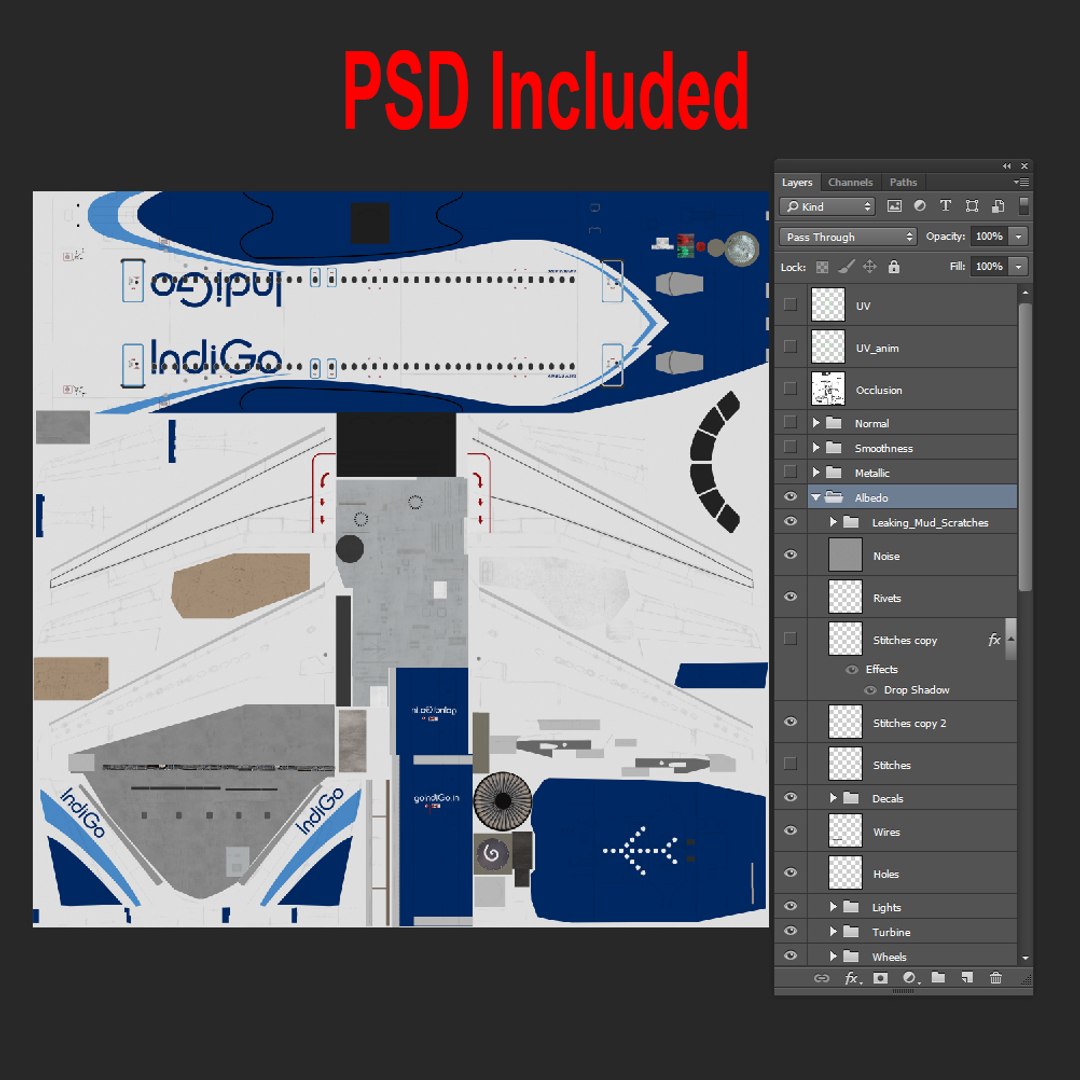This screenshot has height=1080, width=1080.
Task: Filter layers by adjustment layer icon
Action: coord(920,206)
